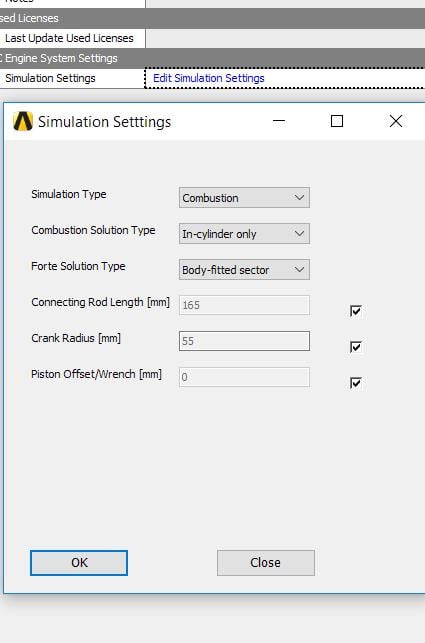This screenshot has height=643, width=425.
Task: Toggle the Connecting Rod Length checkbox
Action: click(356, 311)
